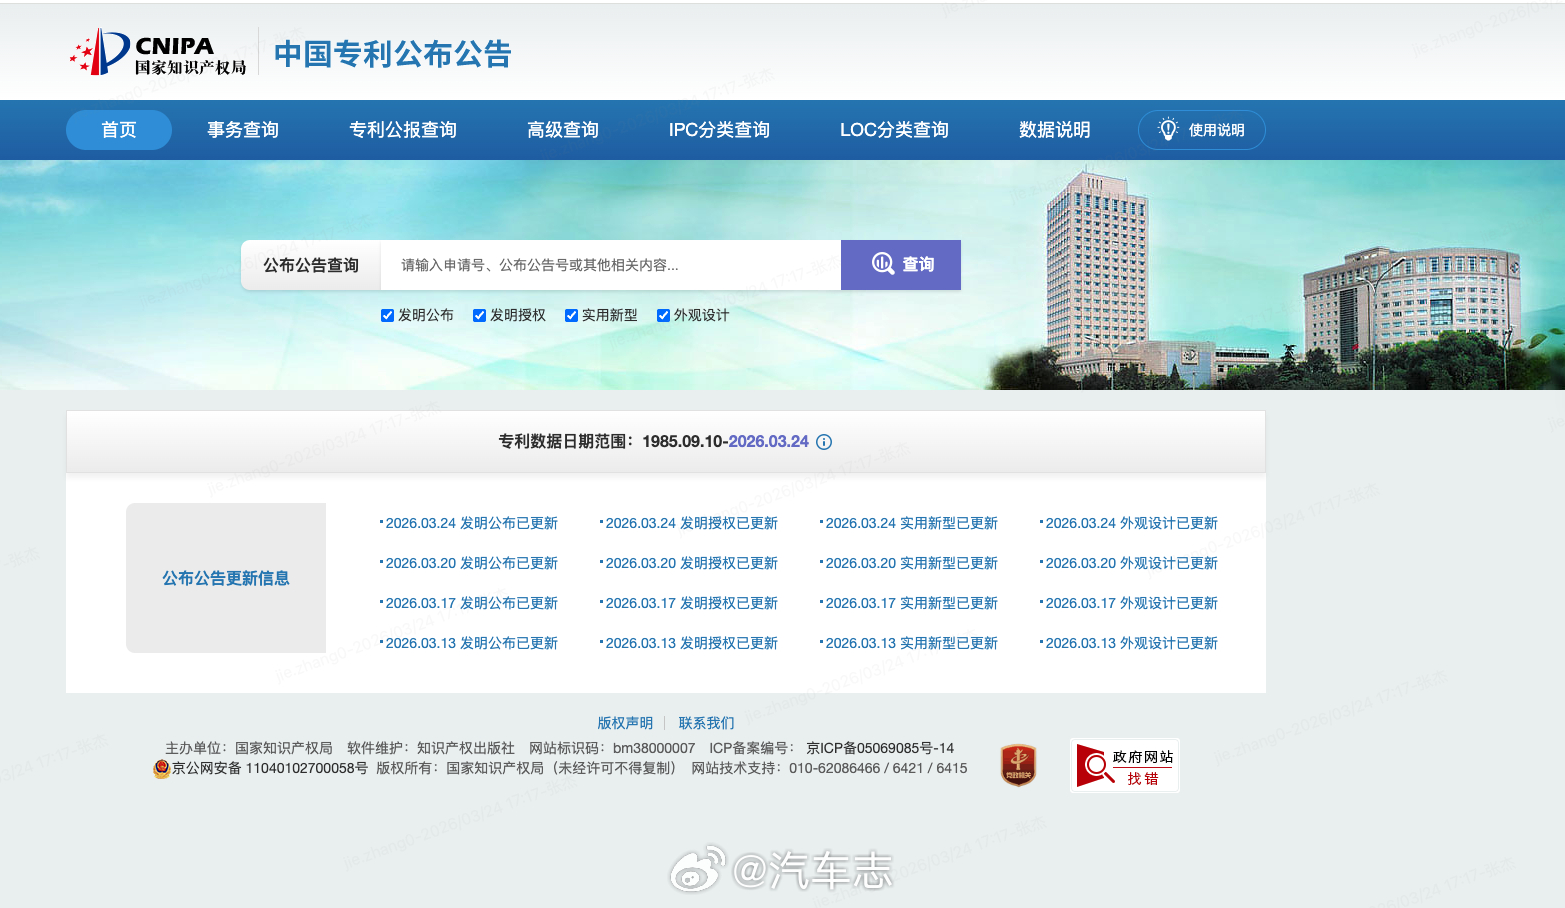This screenshot has width=1565, height=908.
Task: Click the 联系我们 contact link
Action: point(706,722)
